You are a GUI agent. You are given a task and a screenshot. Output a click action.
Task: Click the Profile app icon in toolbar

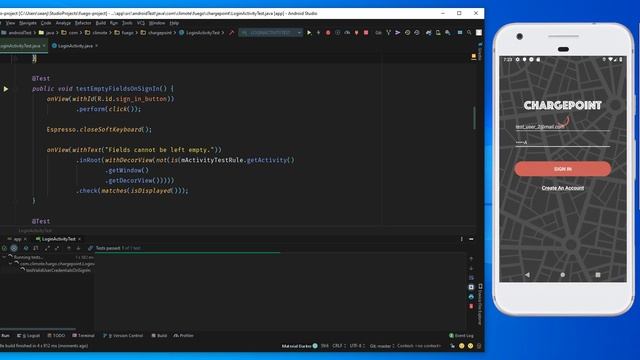pos(347,33)
